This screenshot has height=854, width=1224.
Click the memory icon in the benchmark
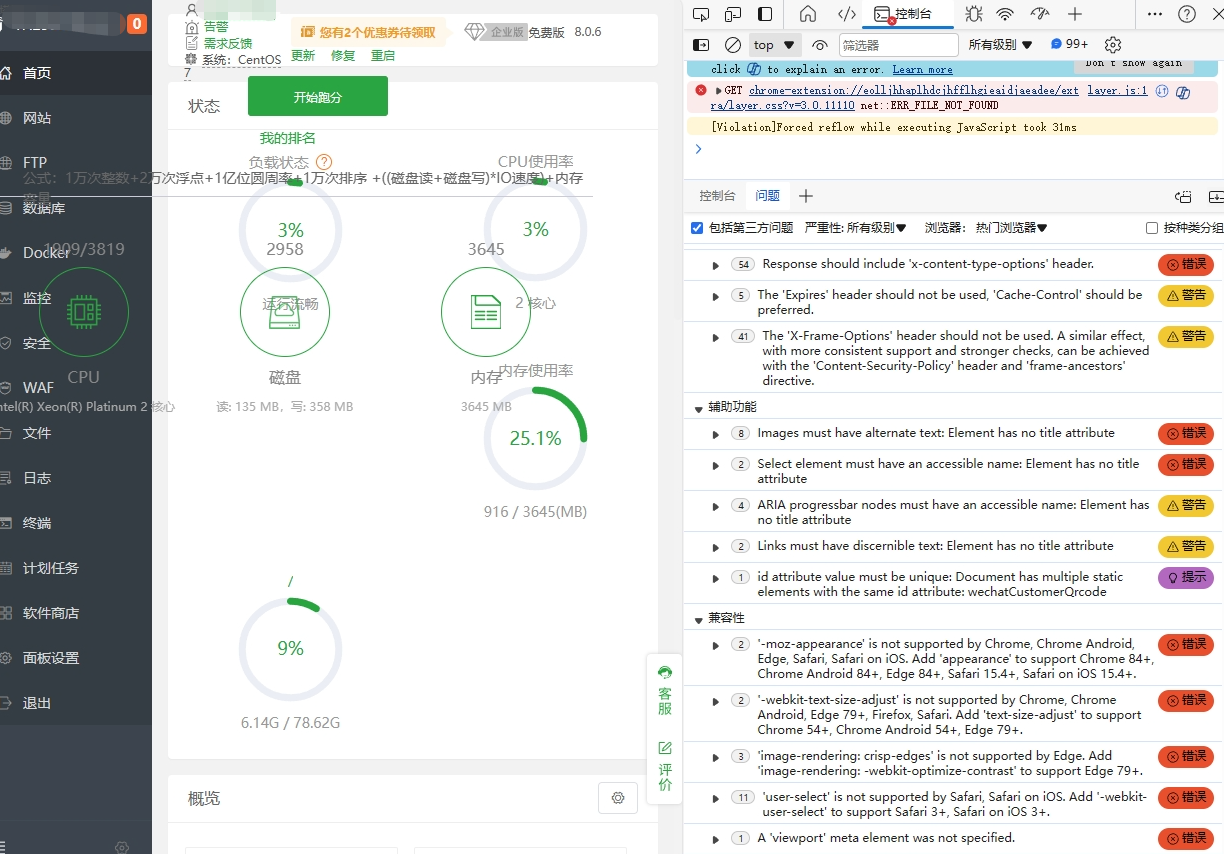tap(486, 313)
